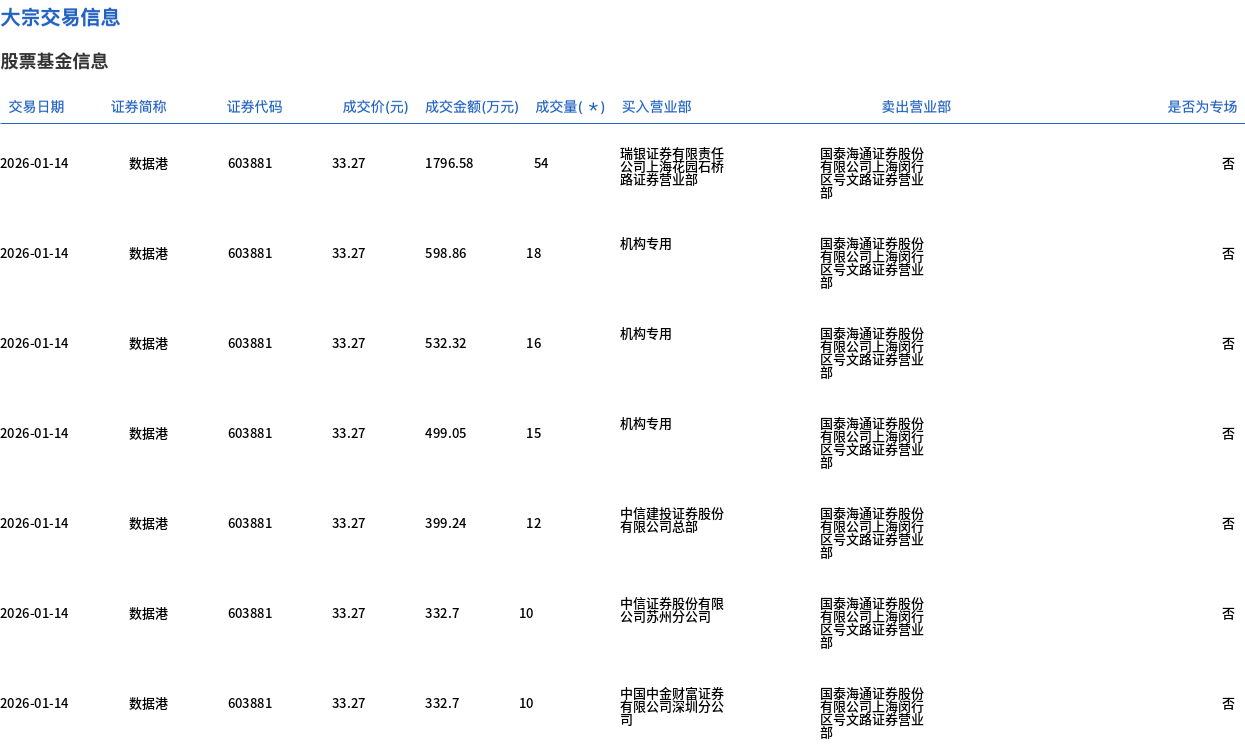Click volume value 18

tap(534, 253)
